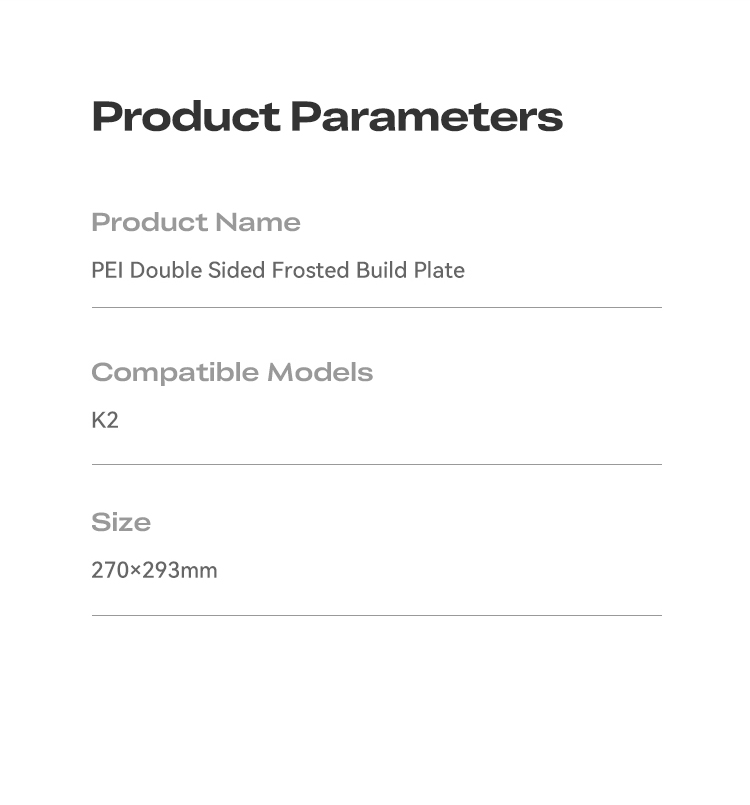This screenshot has width=750, height=805.
Task: Click the word "Compatible" in the section label
Action: [x=175, y=373]
